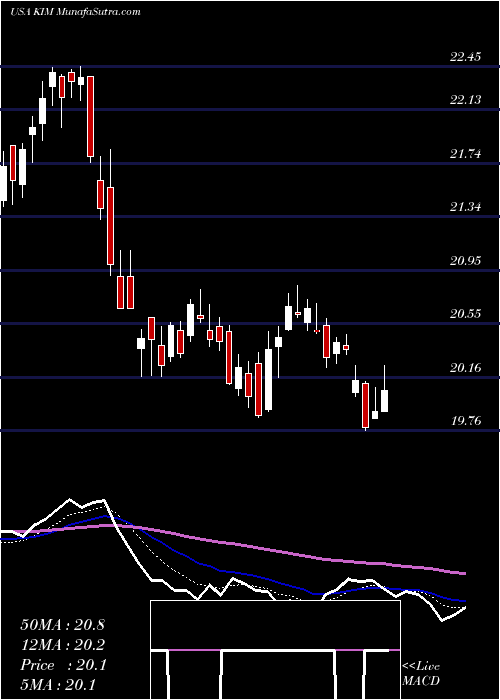The image size is (500, 700).
Task: Click the 12MA : 20.2 readout
Action: click(x=62, y=645)
